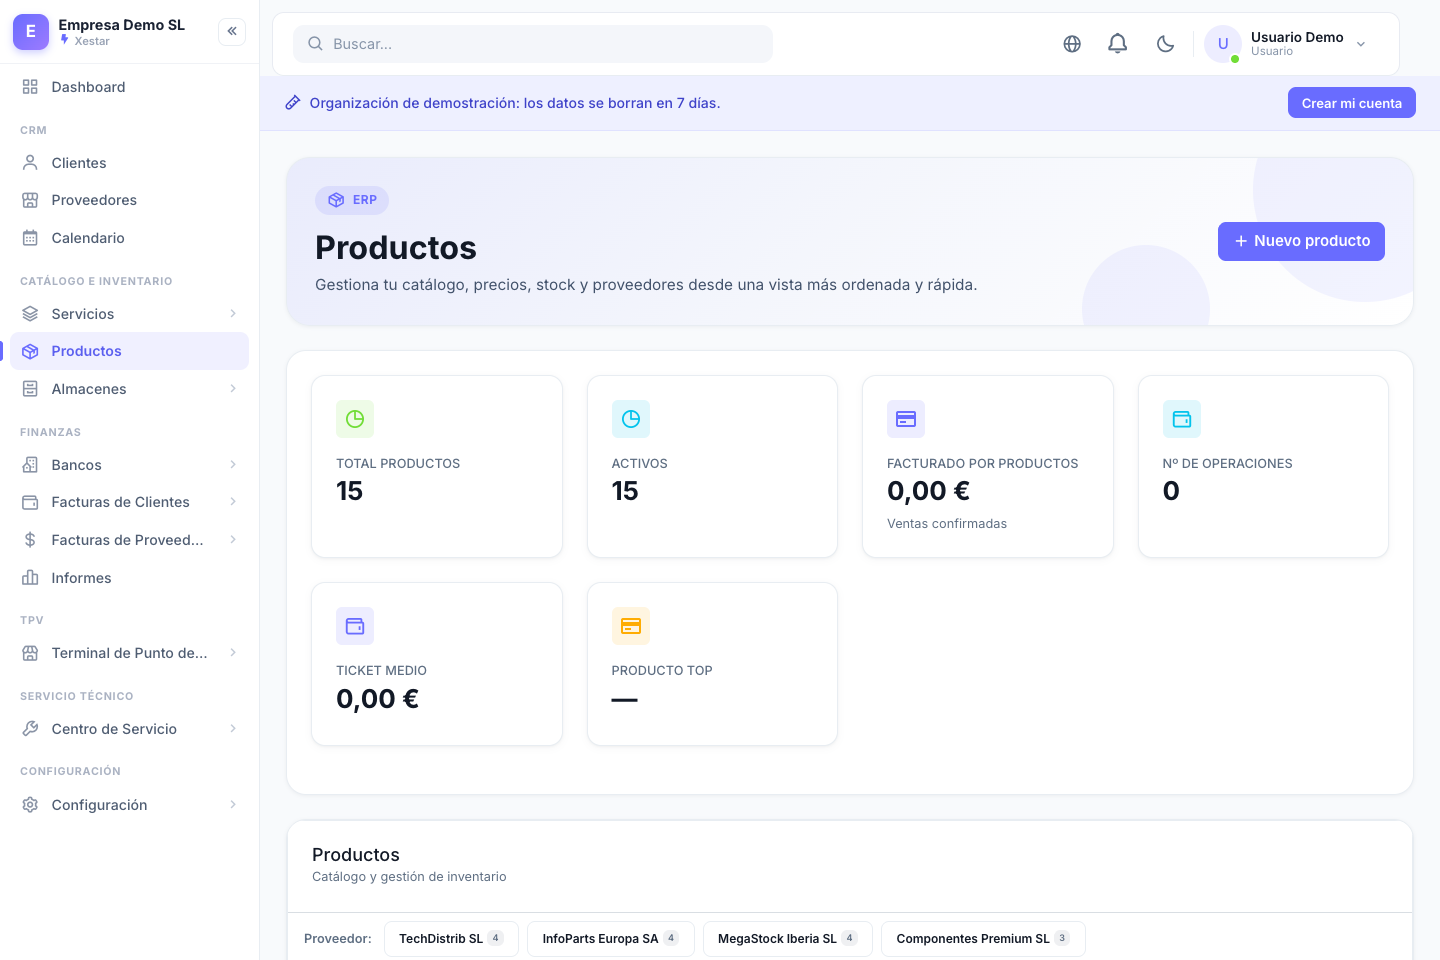Screen dimensions: 1440x960
Task: Go to Clientes in the sidebar
Action: [x=130, y=163]
